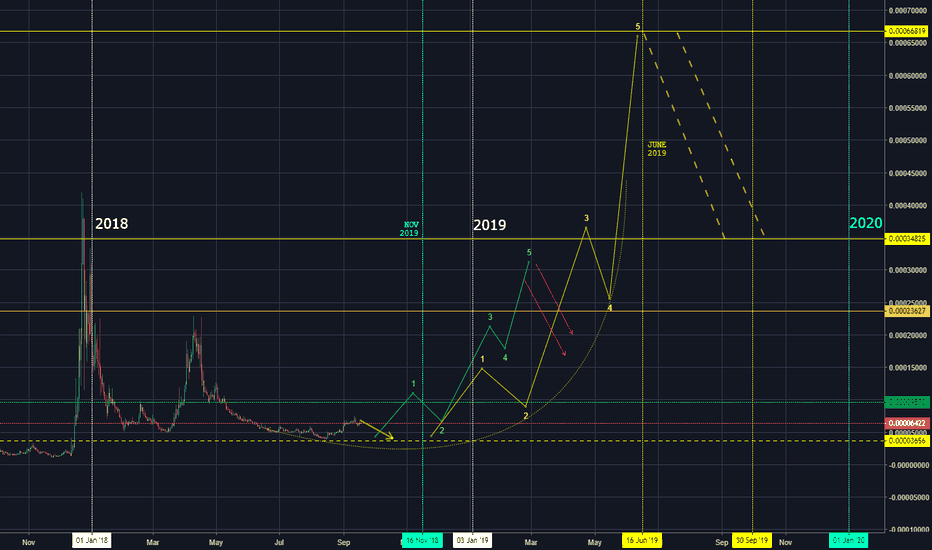The width and height of the screenshot is (932, 550).
Task: Click the 0.00055000 price axis tick
Action: point(908,108)
